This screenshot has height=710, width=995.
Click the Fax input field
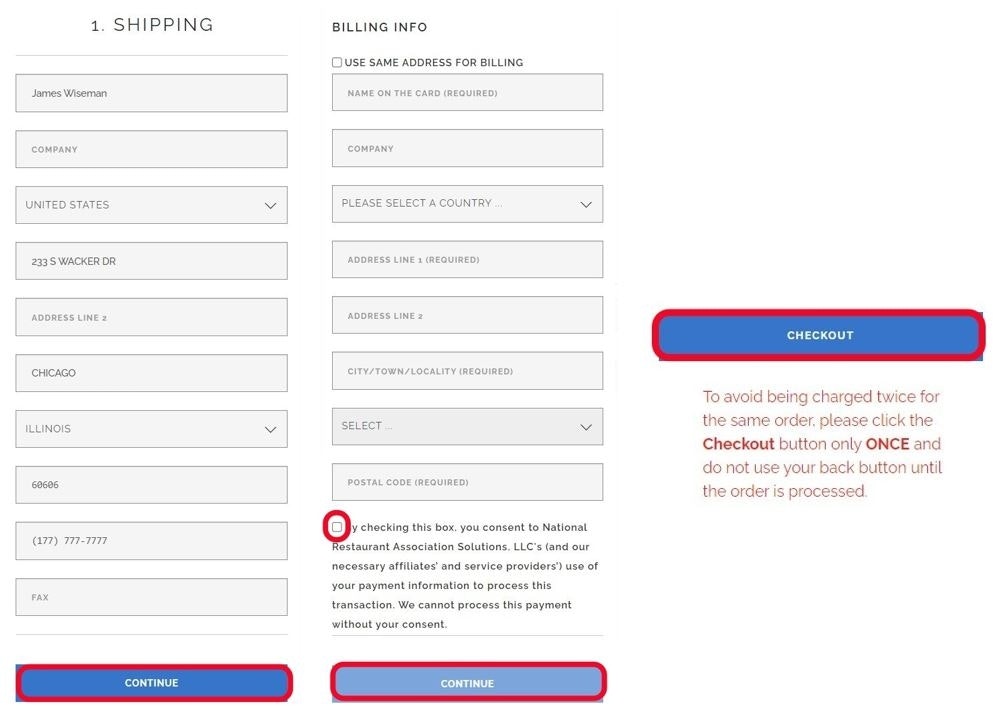pyautogui.click(x=151, y=597)
